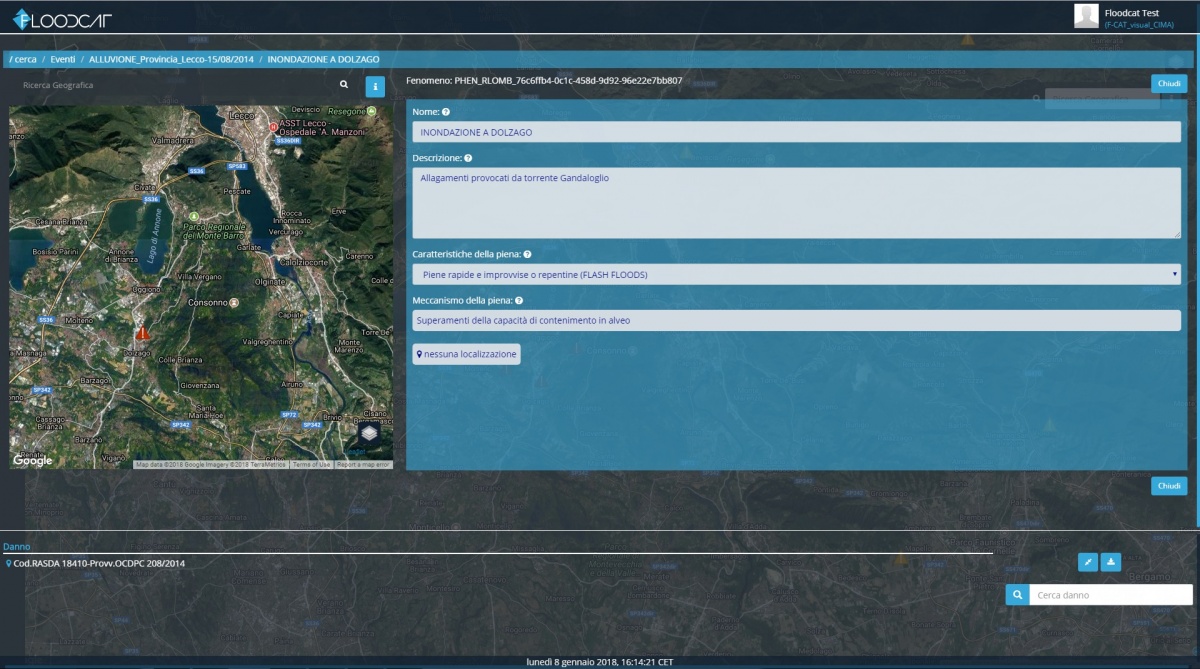Screen dimensions: 1200x669
Task: Go to Eventi breadcrumb
Action: point(63,60)
